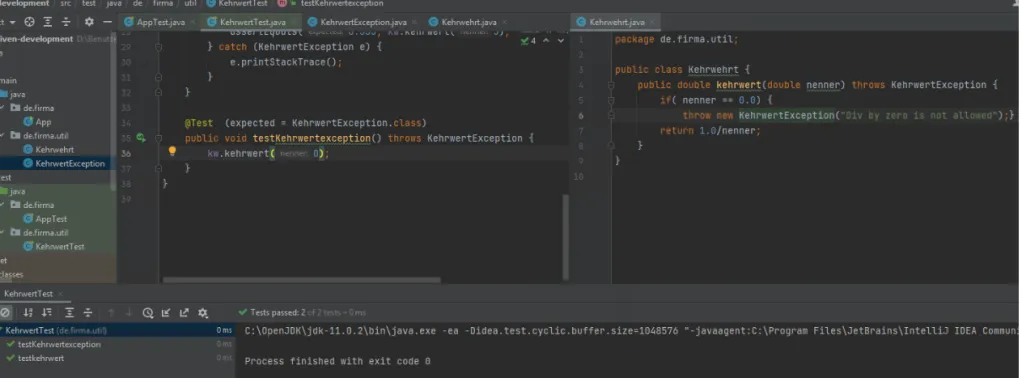Click the locate-in-project crosshair icon
Screen dimensions: 1022x378
tap(29, 22)
